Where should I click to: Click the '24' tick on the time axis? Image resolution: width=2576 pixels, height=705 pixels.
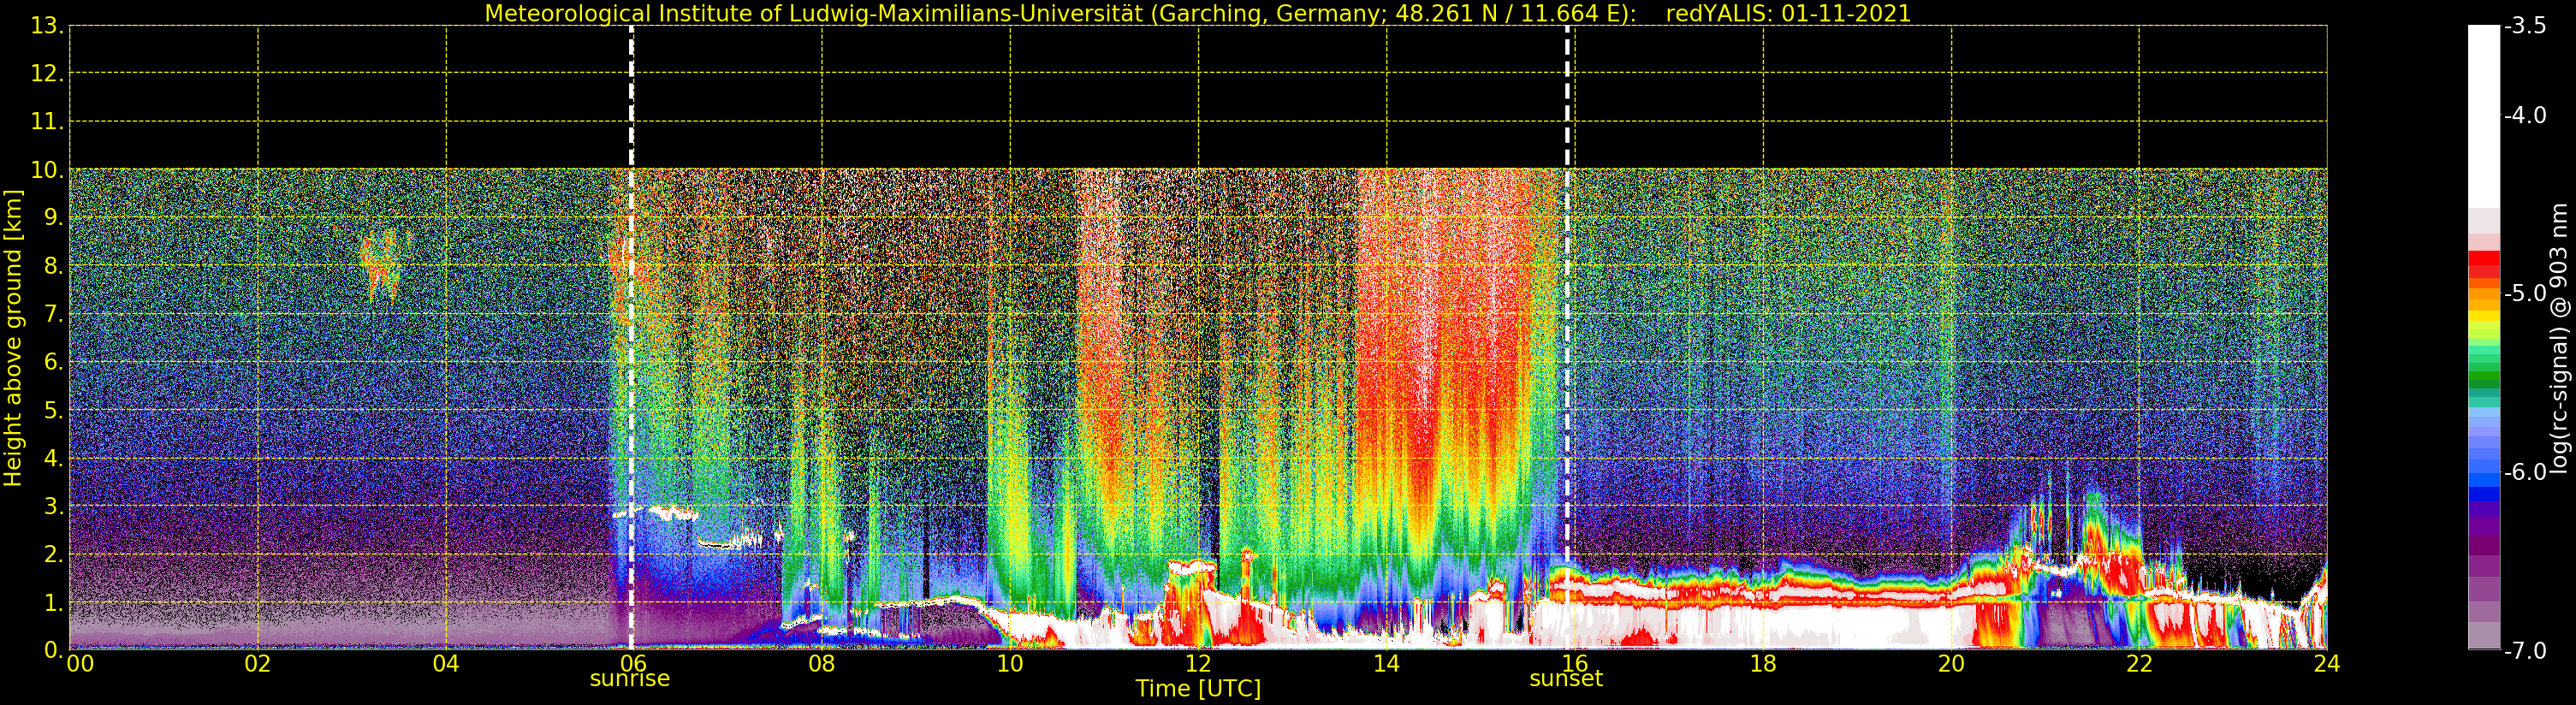2327,664
